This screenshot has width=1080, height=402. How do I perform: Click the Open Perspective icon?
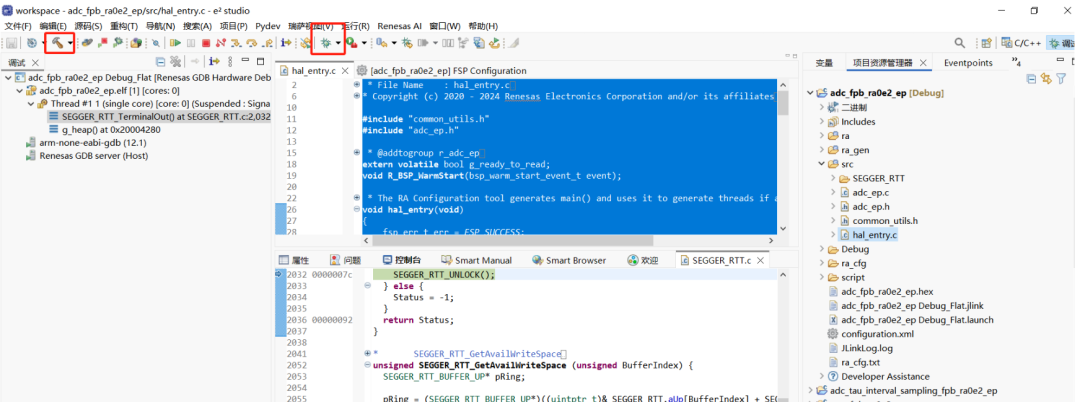click(986, 43)
